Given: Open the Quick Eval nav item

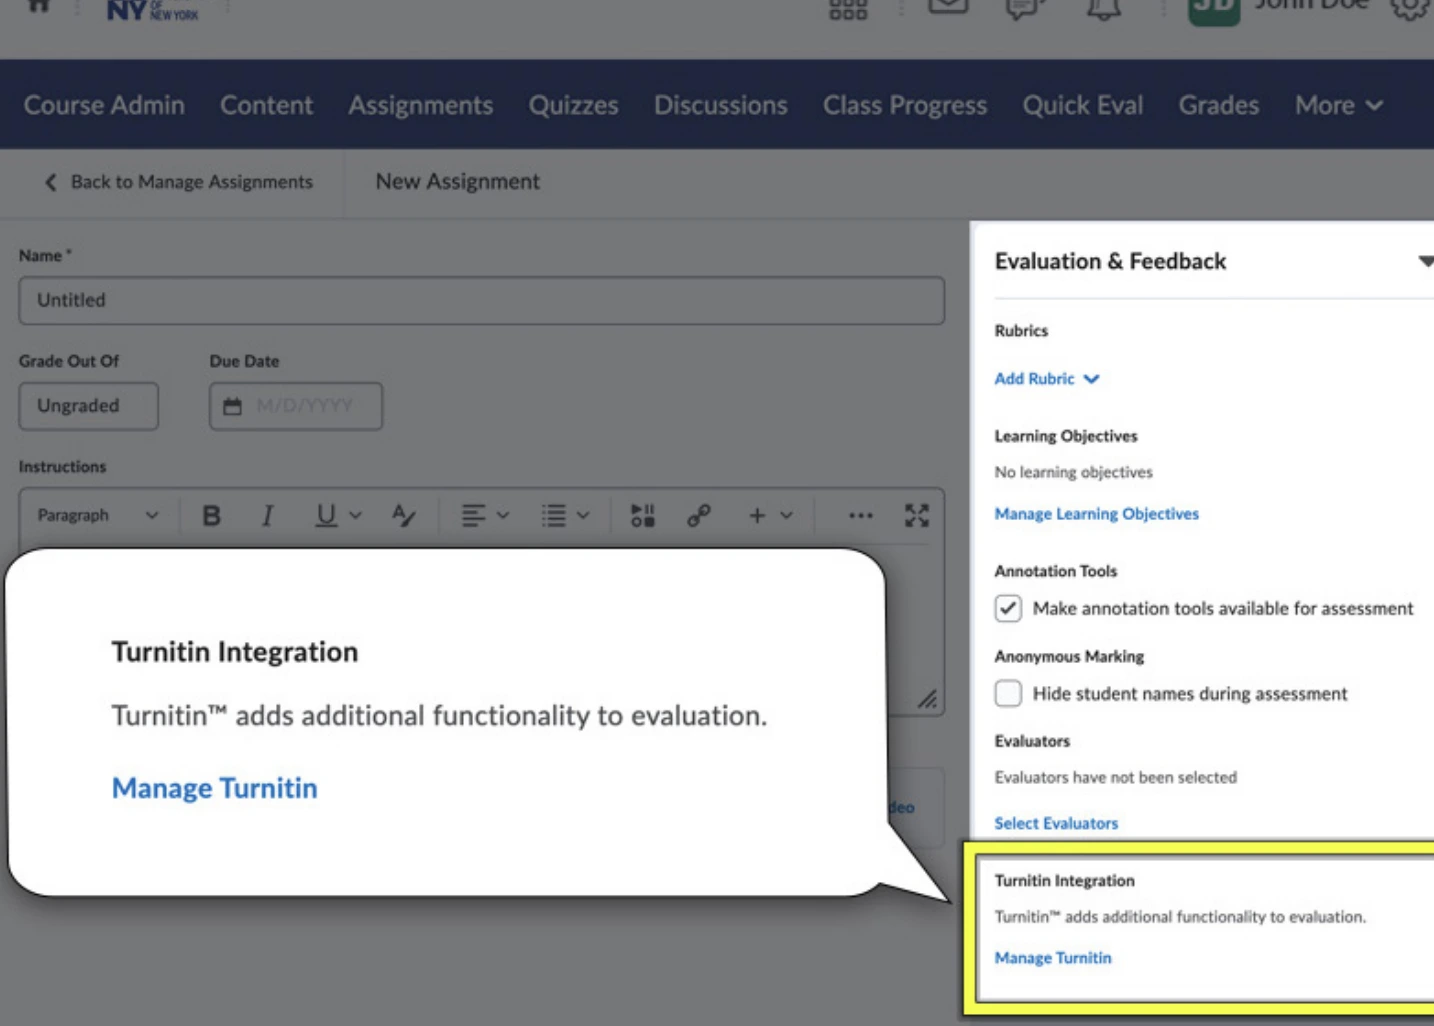Looking at the screenshot, I should [x=1082, y=105].
